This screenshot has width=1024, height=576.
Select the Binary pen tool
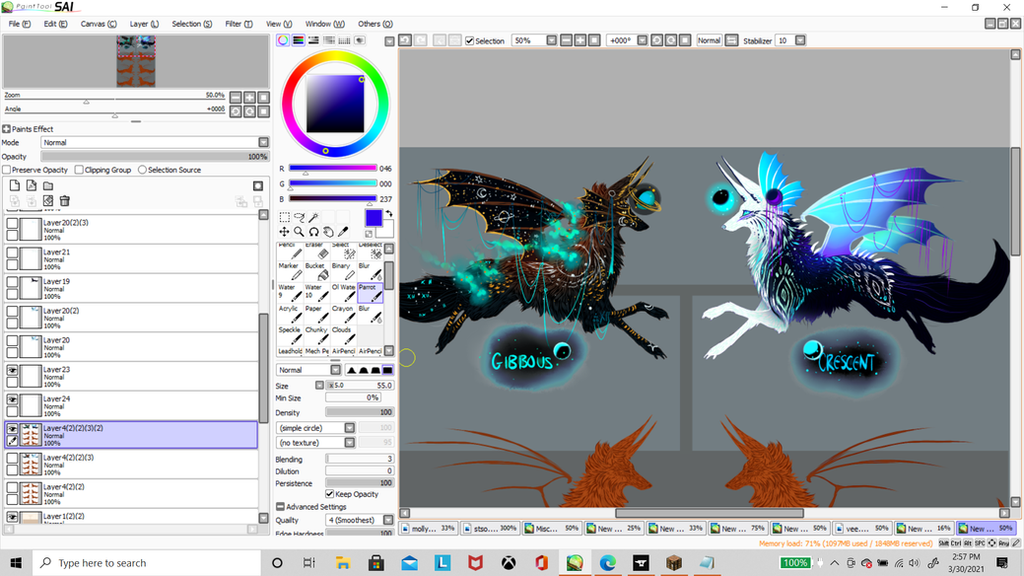point(343,271)
